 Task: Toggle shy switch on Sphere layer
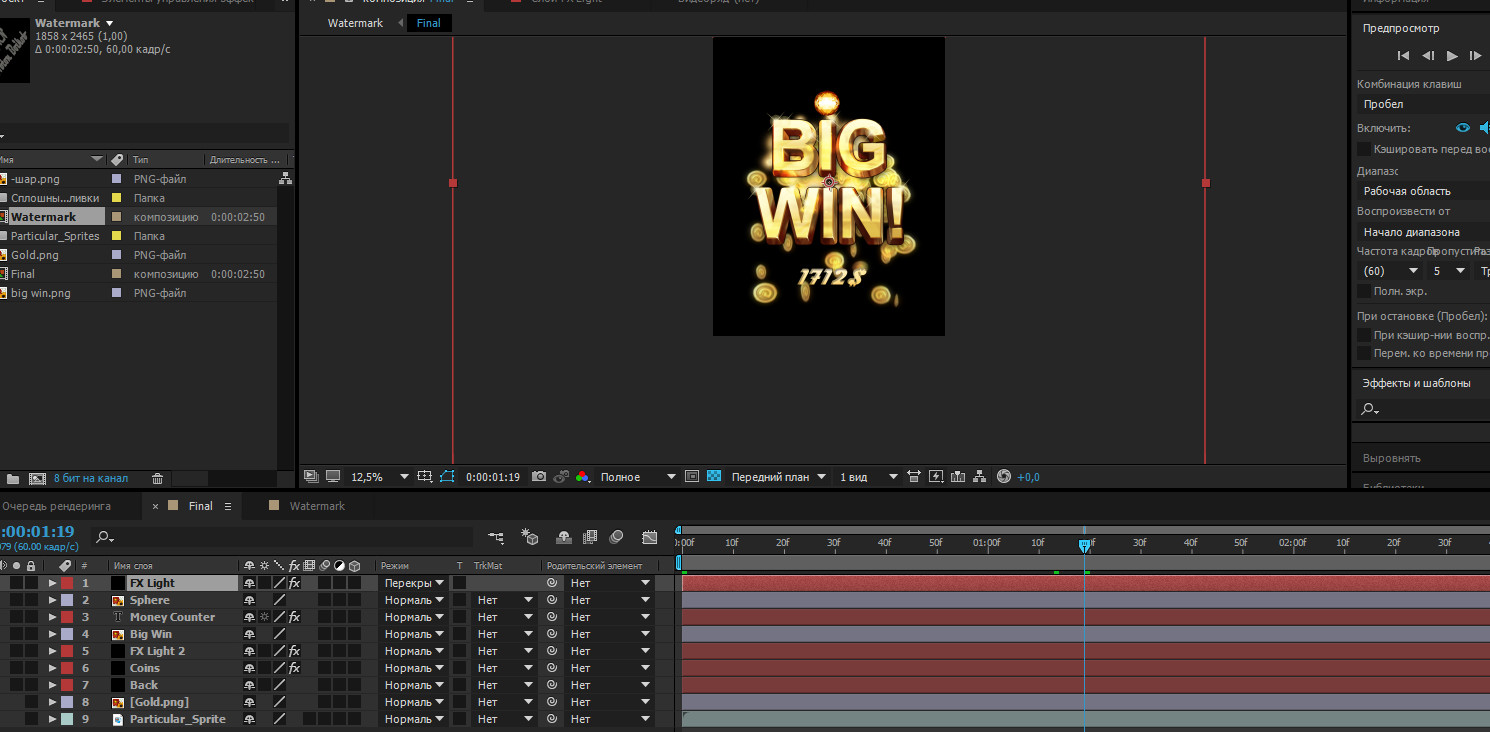[x=249, y=600]
